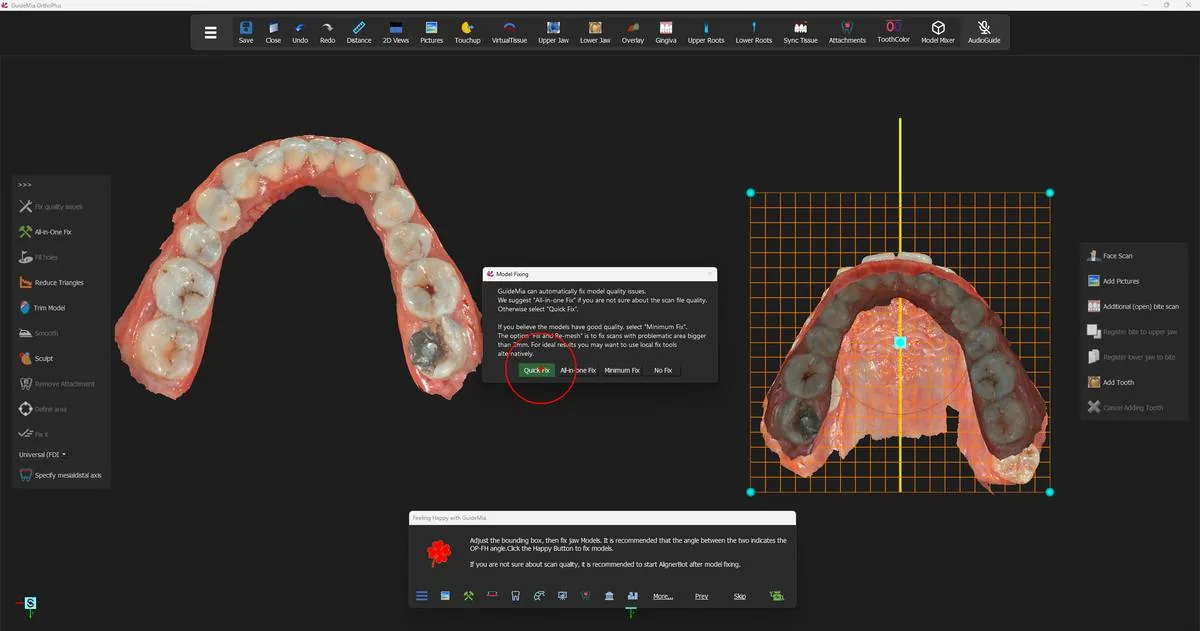The width and height of the screenshot is (1200, 631).
Task: Click the Sync Tissue tool
Action: click(800, 33)
